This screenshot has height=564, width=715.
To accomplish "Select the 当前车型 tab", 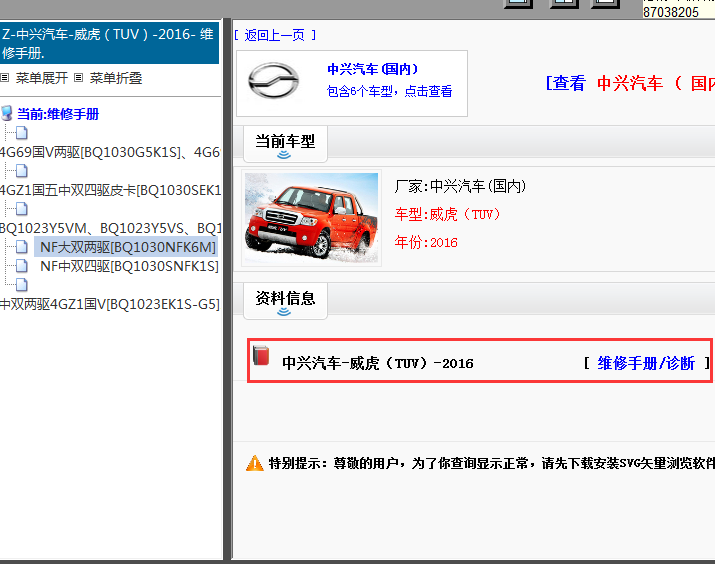I will pos(285,144).
